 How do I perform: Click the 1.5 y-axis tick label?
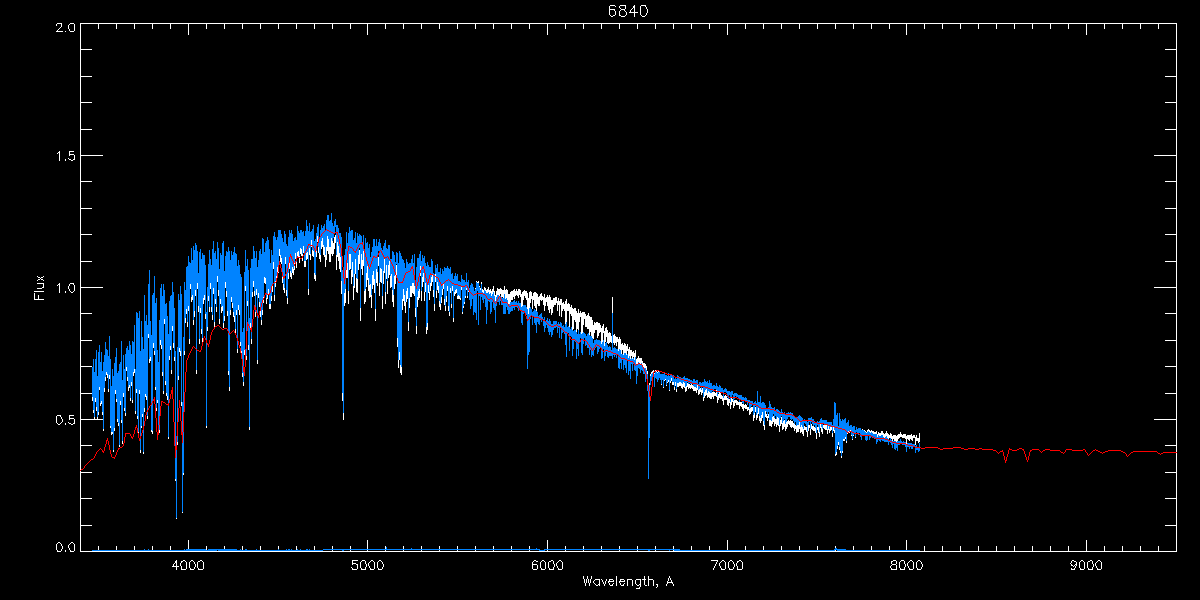click(x=62, y=157)
